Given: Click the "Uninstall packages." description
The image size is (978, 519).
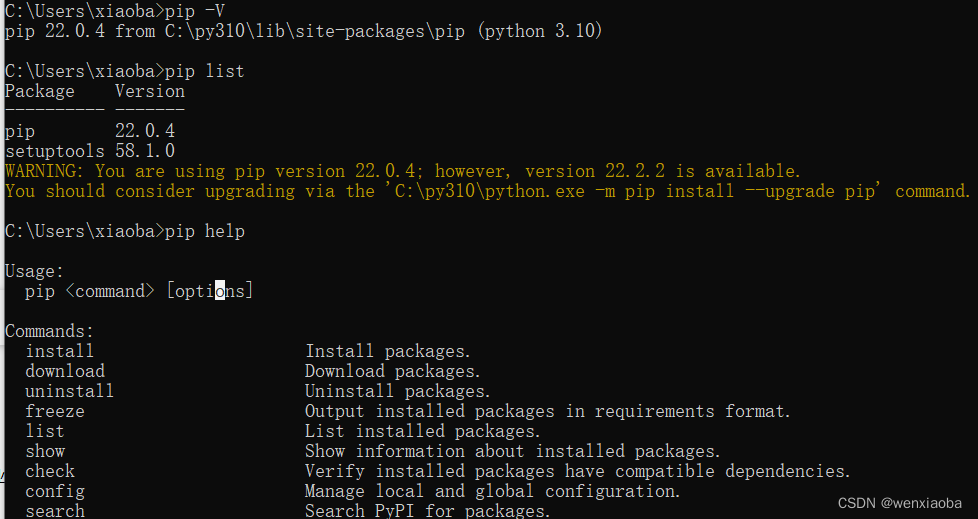Looking at the screenshot, I should click(x=397, y=391).
